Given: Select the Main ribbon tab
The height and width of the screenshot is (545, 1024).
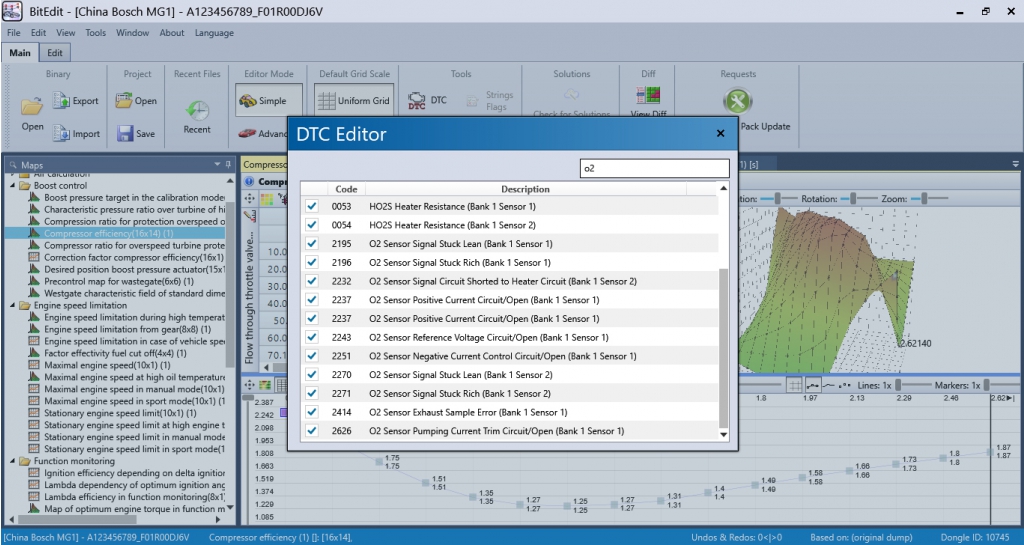Looking at the screenshot, I should click(x=20, y=53).
